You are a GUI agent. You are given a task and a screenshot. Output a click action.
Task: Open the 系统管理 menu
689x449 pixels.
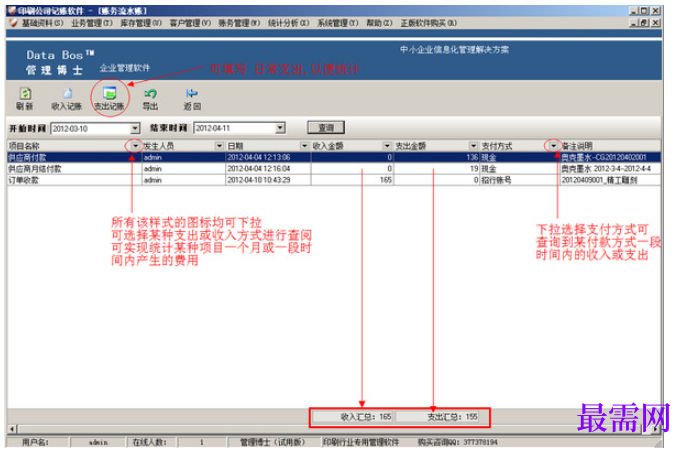tap(338, 23)
